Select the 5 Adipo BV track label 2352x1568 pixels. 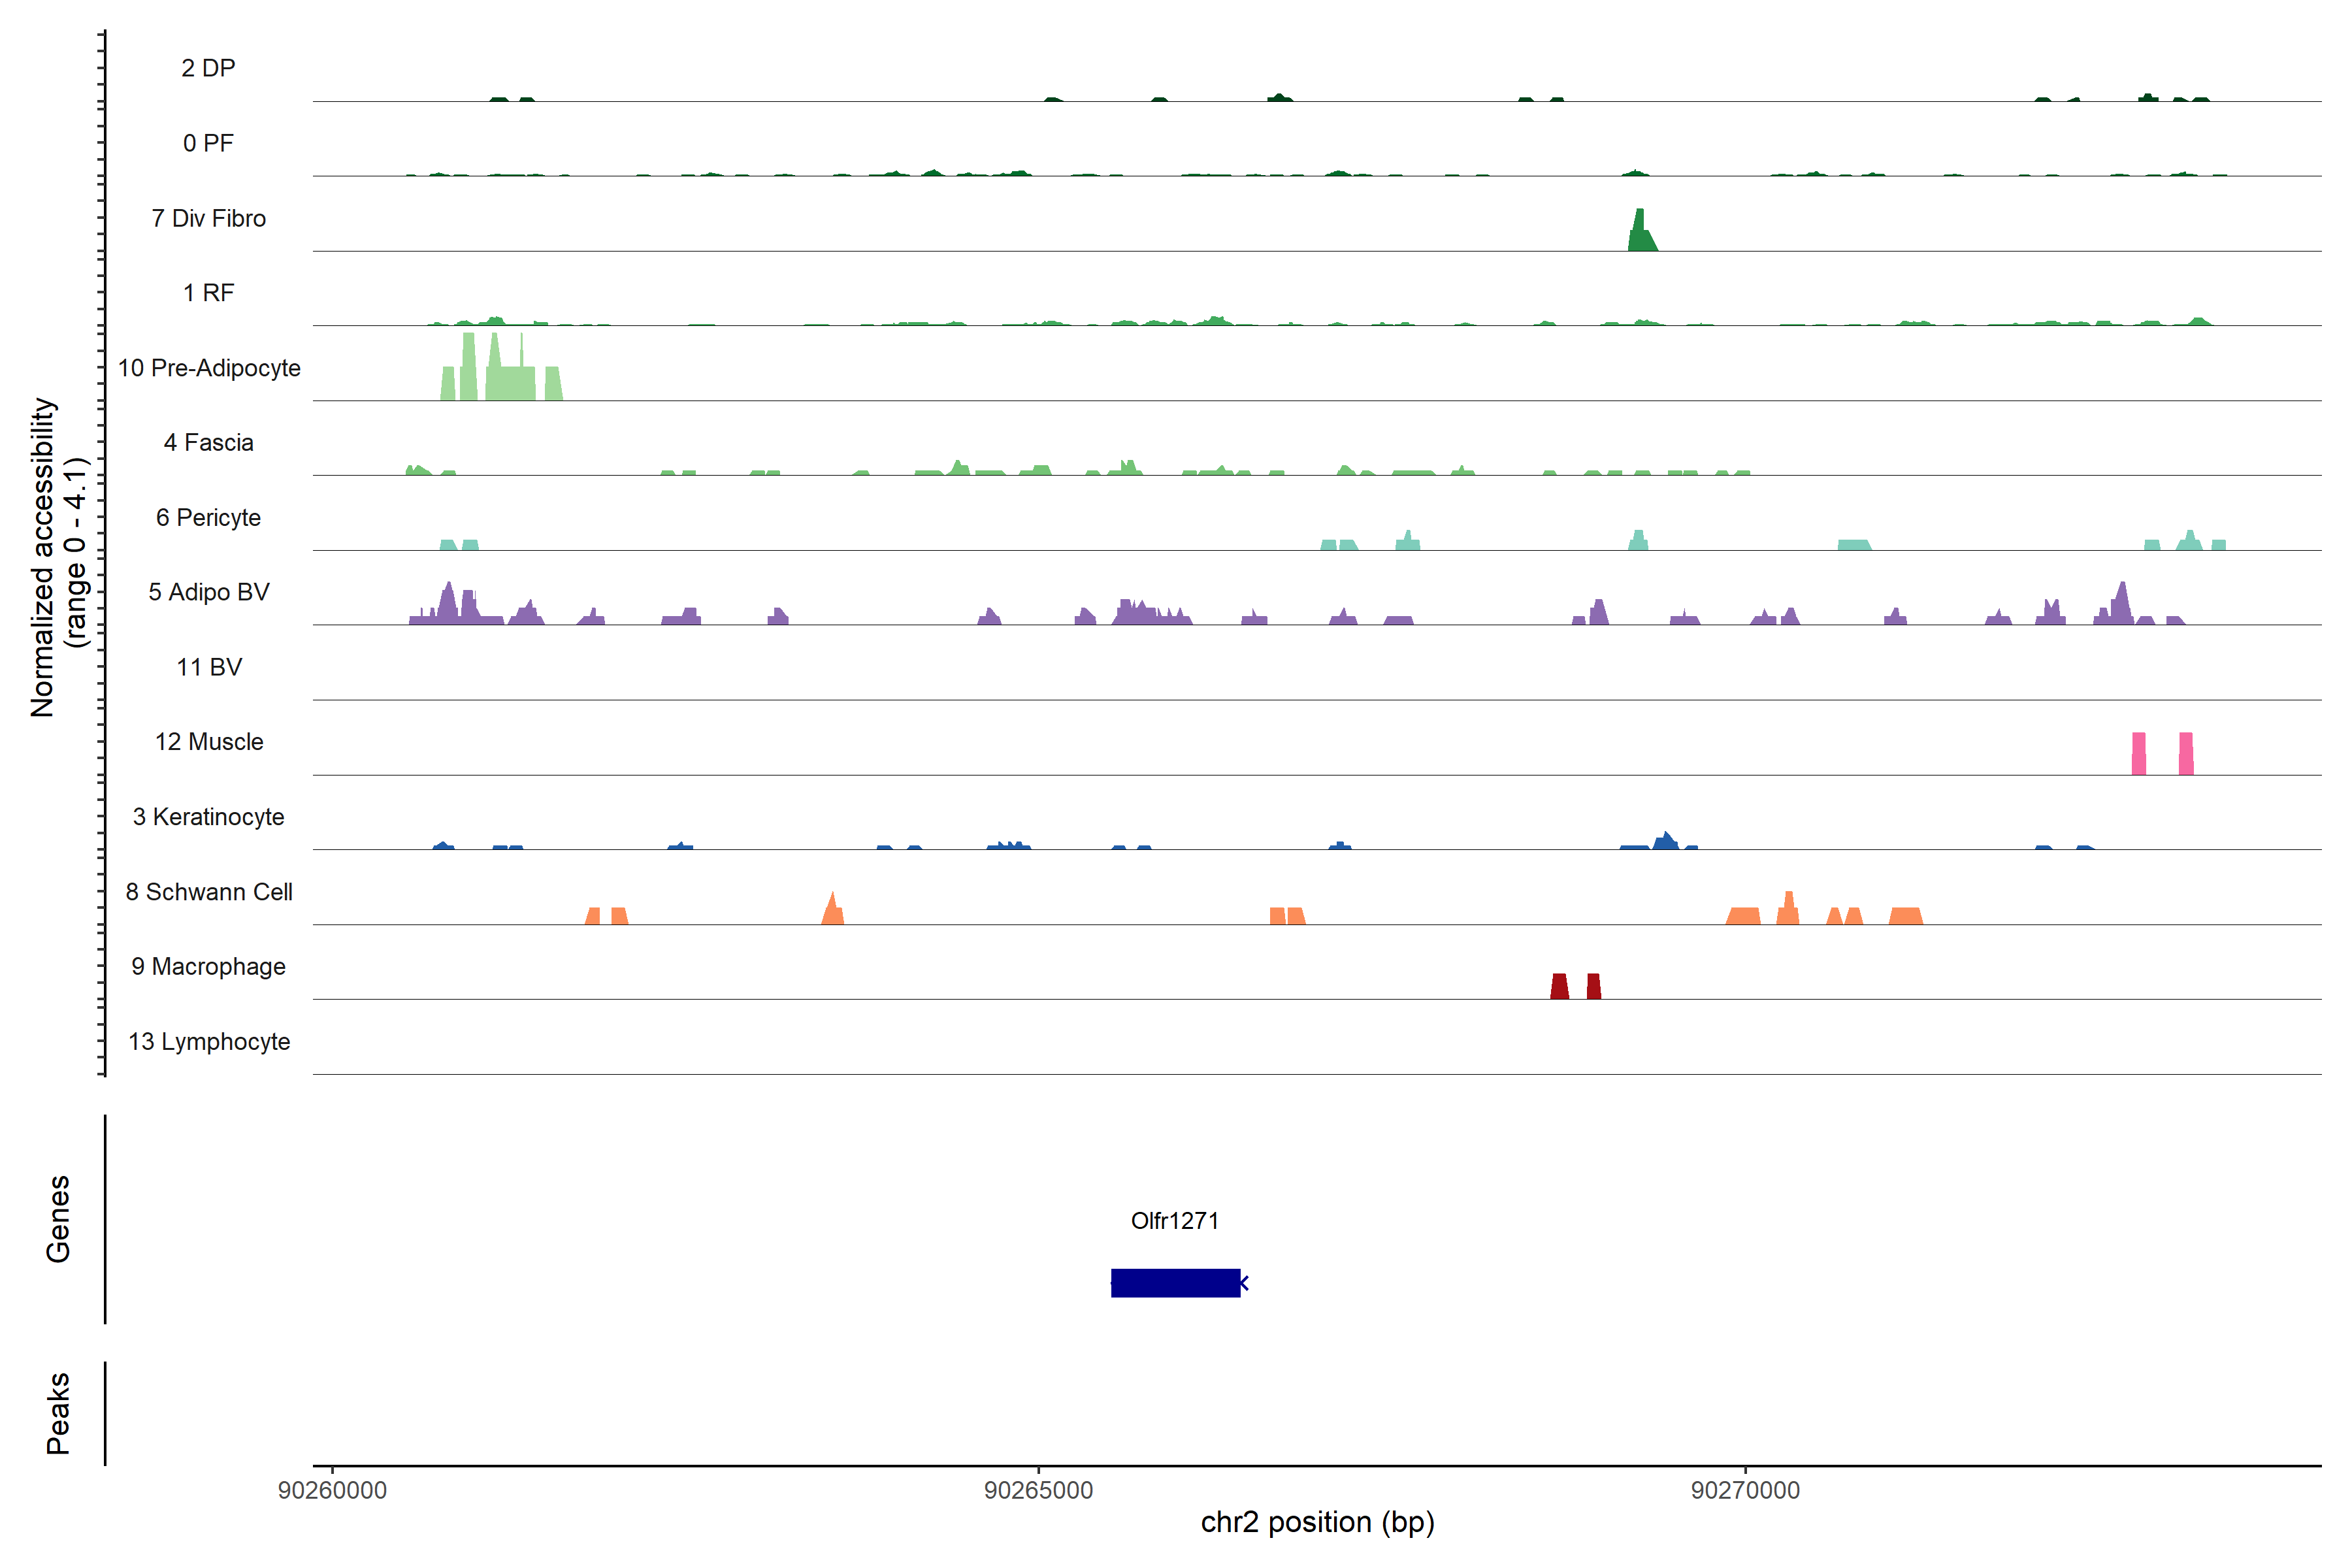pos(208,592)
